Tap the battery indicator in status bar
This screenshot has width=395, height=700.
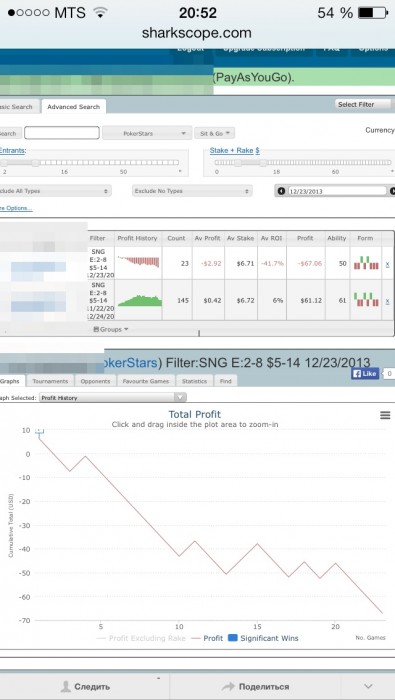click(x=373, y=13)
